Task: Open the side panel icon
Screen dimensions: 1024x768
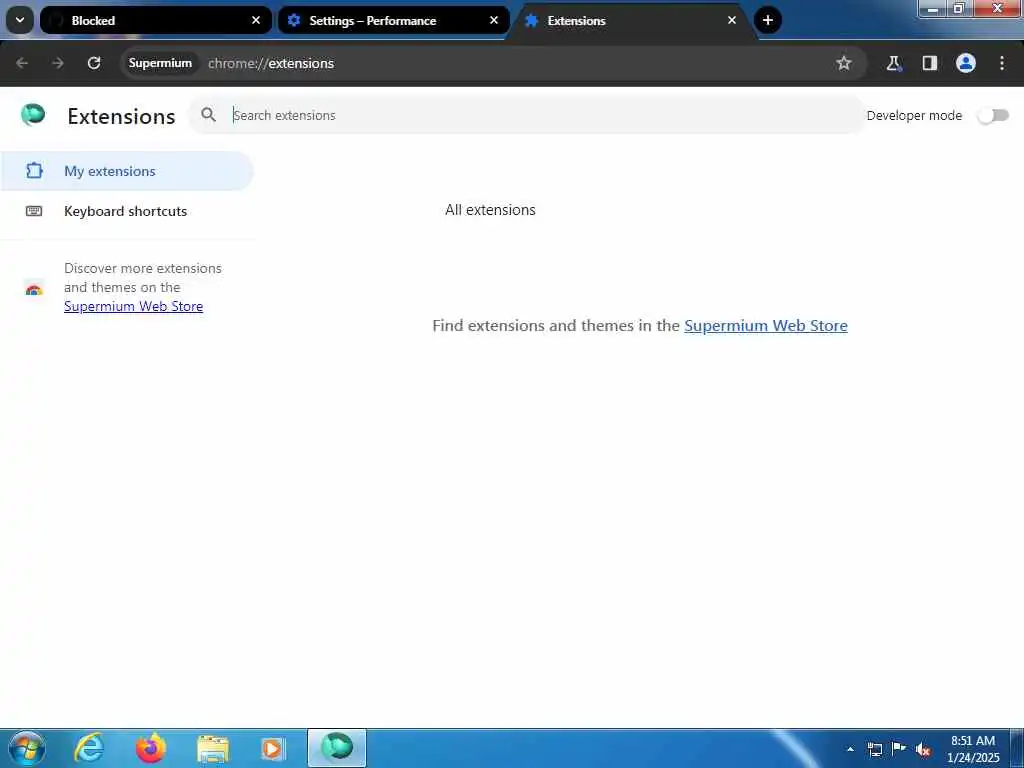Action: click(929, 63)
